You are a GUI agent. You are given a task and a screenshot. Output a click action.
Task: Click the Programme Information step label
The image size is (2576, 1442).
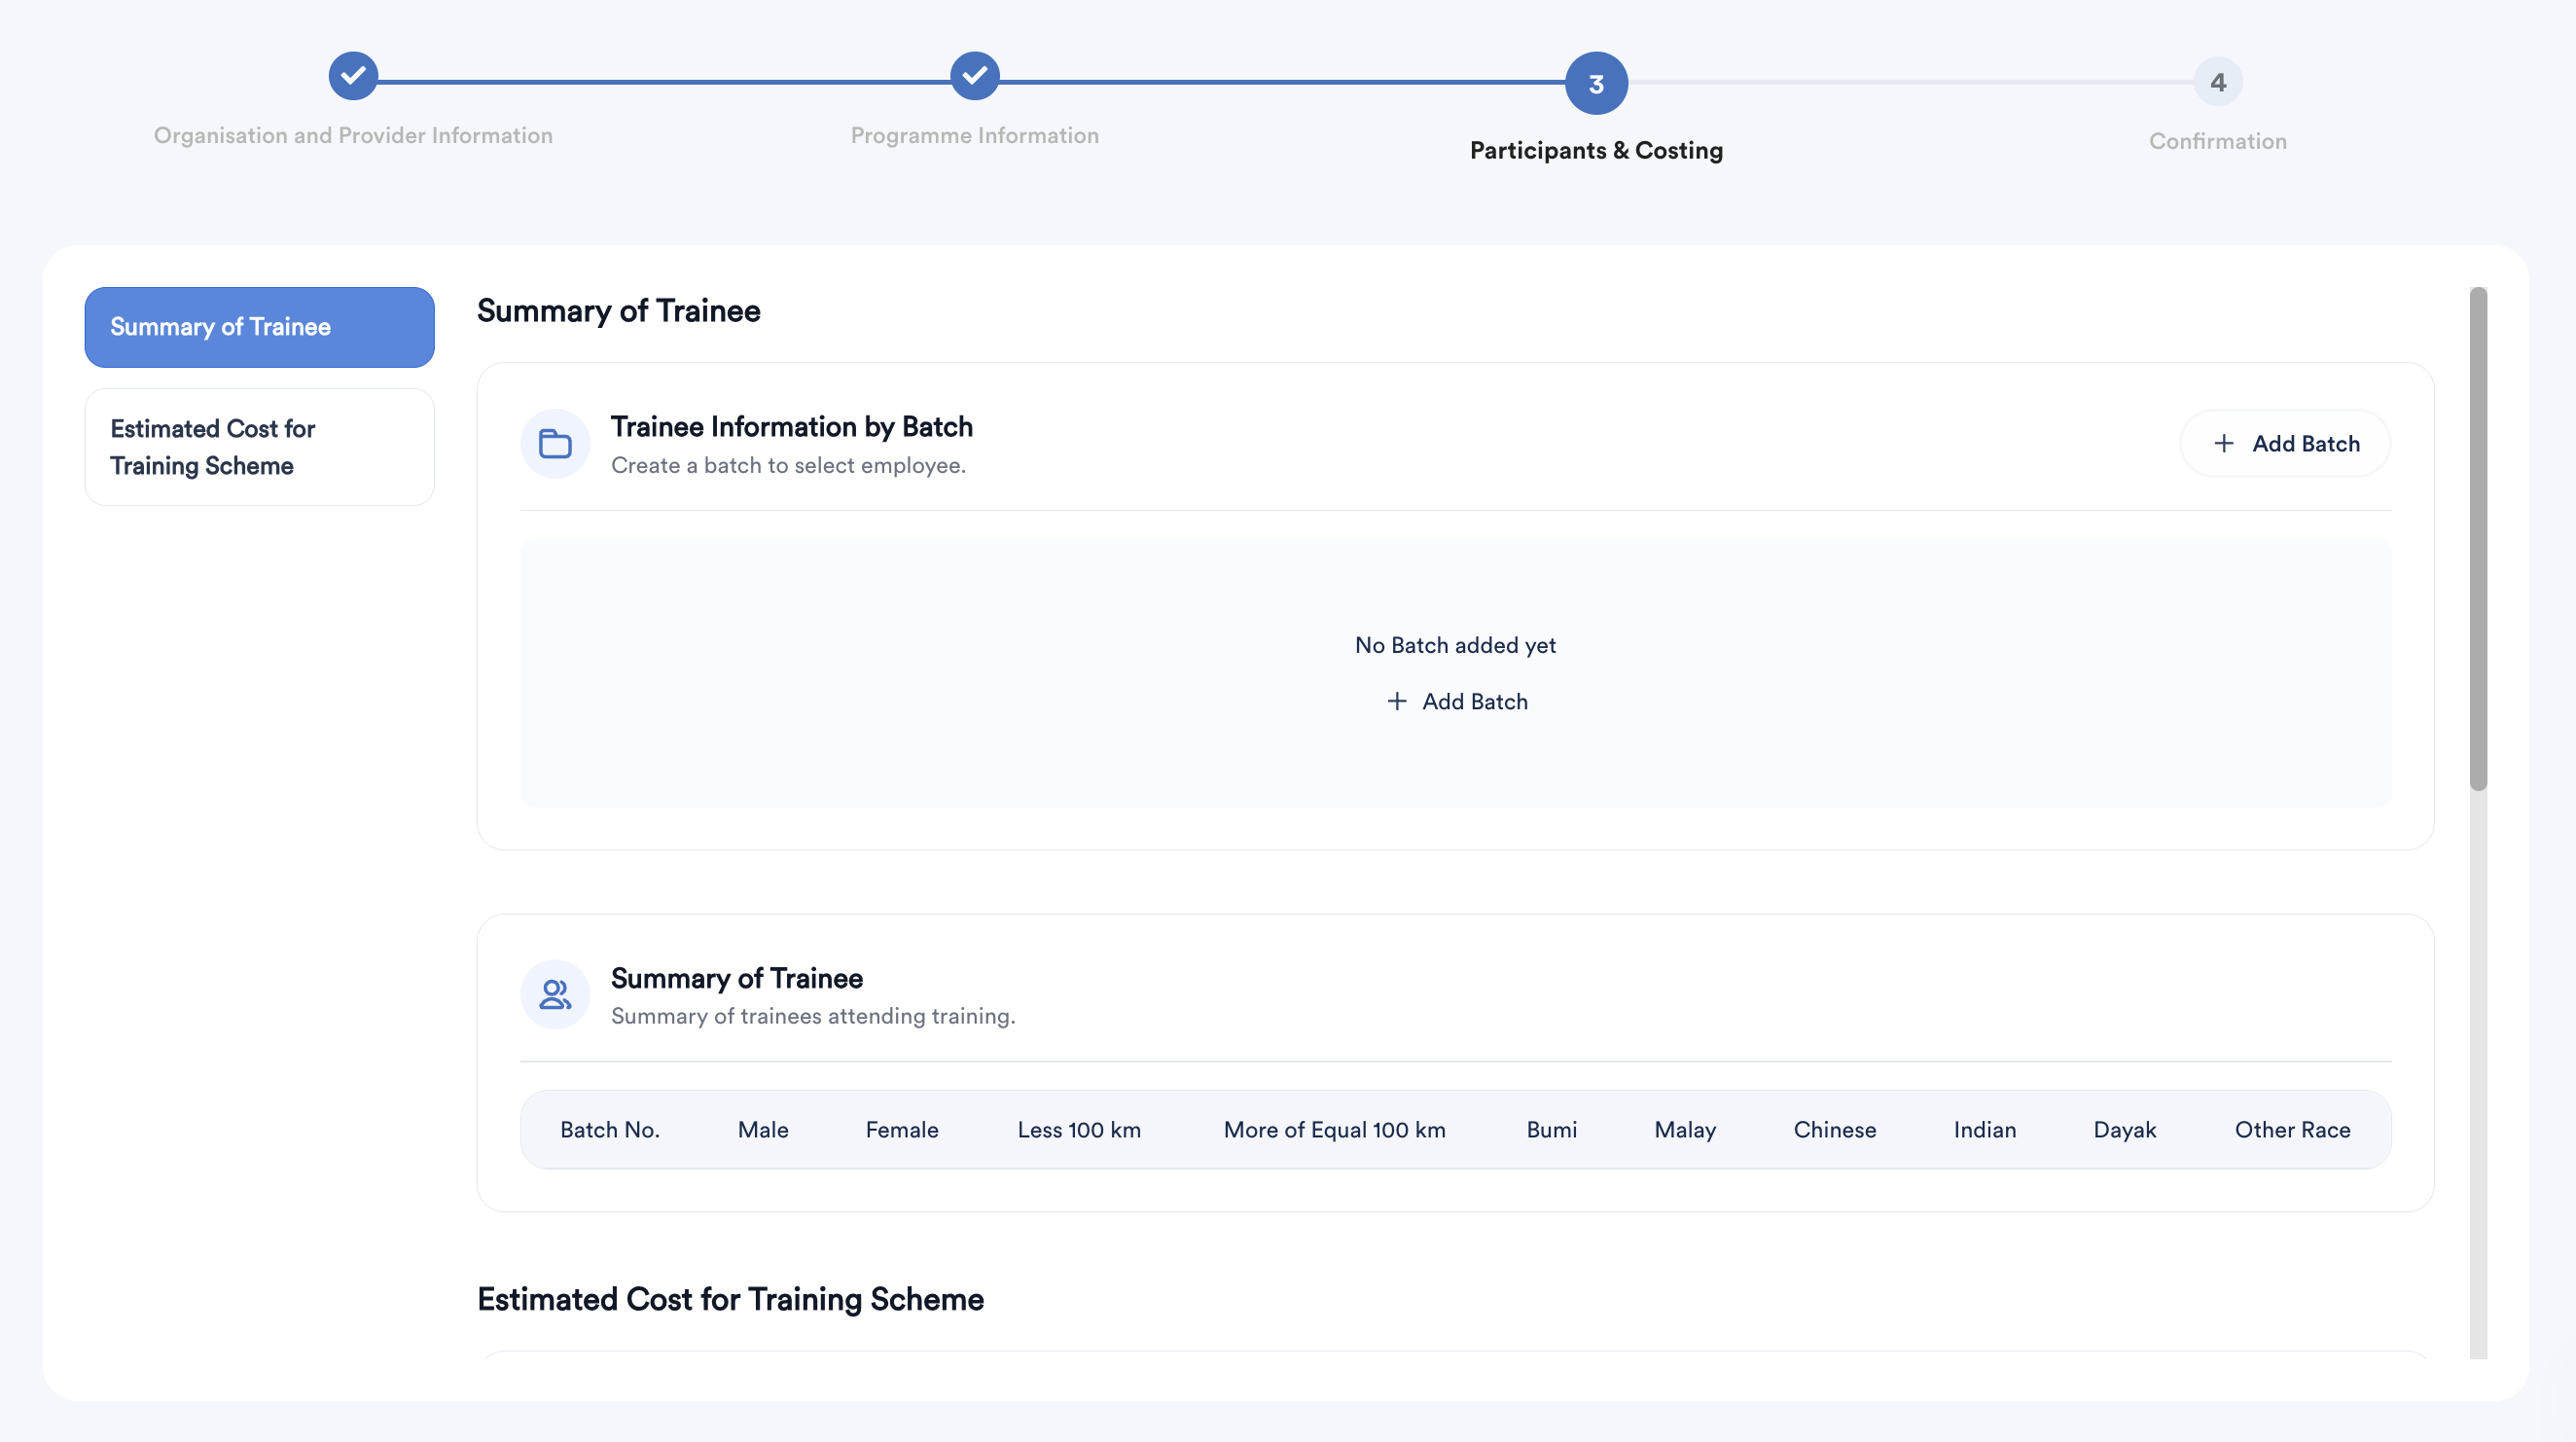pos(974,135)
